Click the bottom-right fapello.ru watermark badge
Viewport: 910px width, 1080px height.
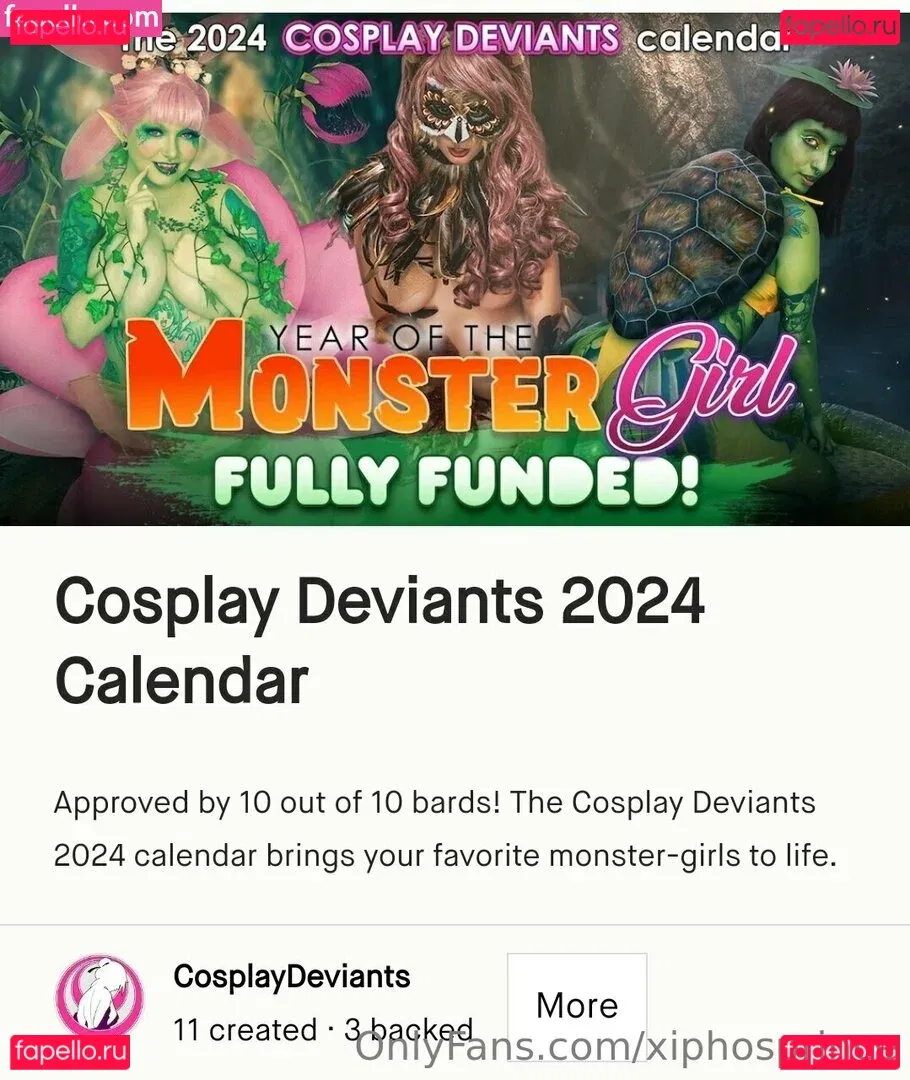pyautogui.click(x=840, y=1052)
